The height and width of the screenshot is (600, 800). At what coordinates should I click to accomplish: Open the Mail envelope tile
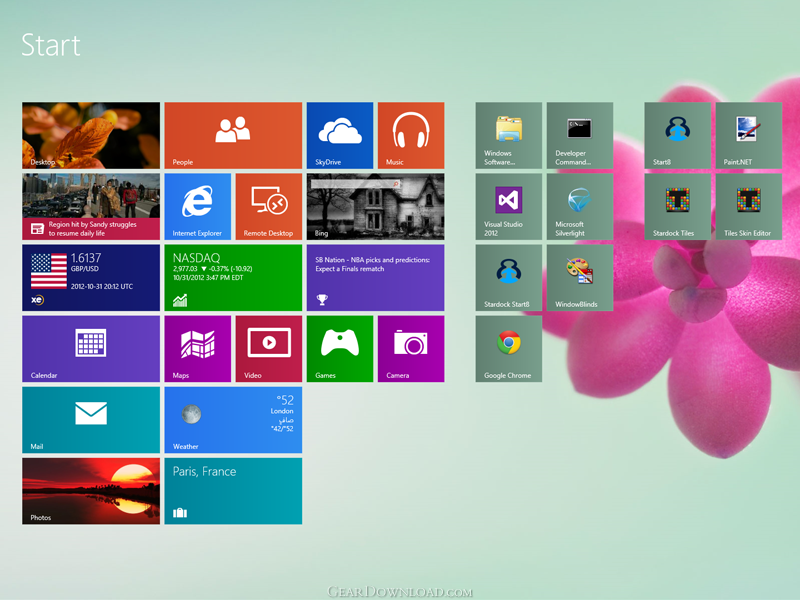point(91,420)
